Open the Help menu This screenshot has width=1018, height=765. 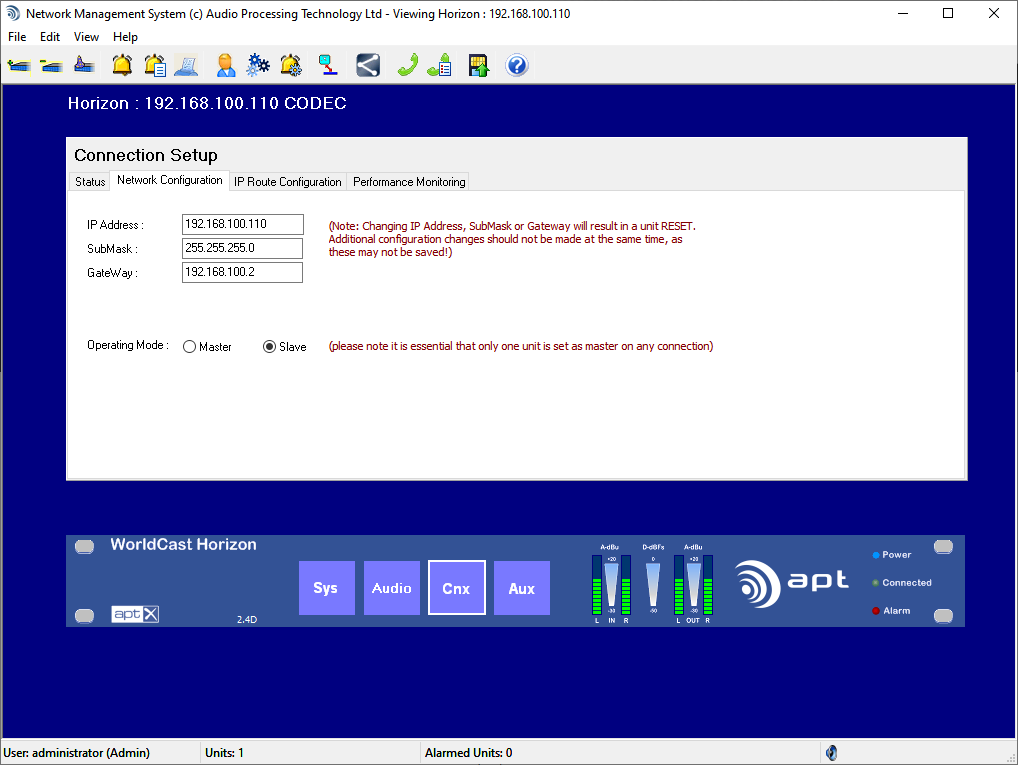(125, 37)
